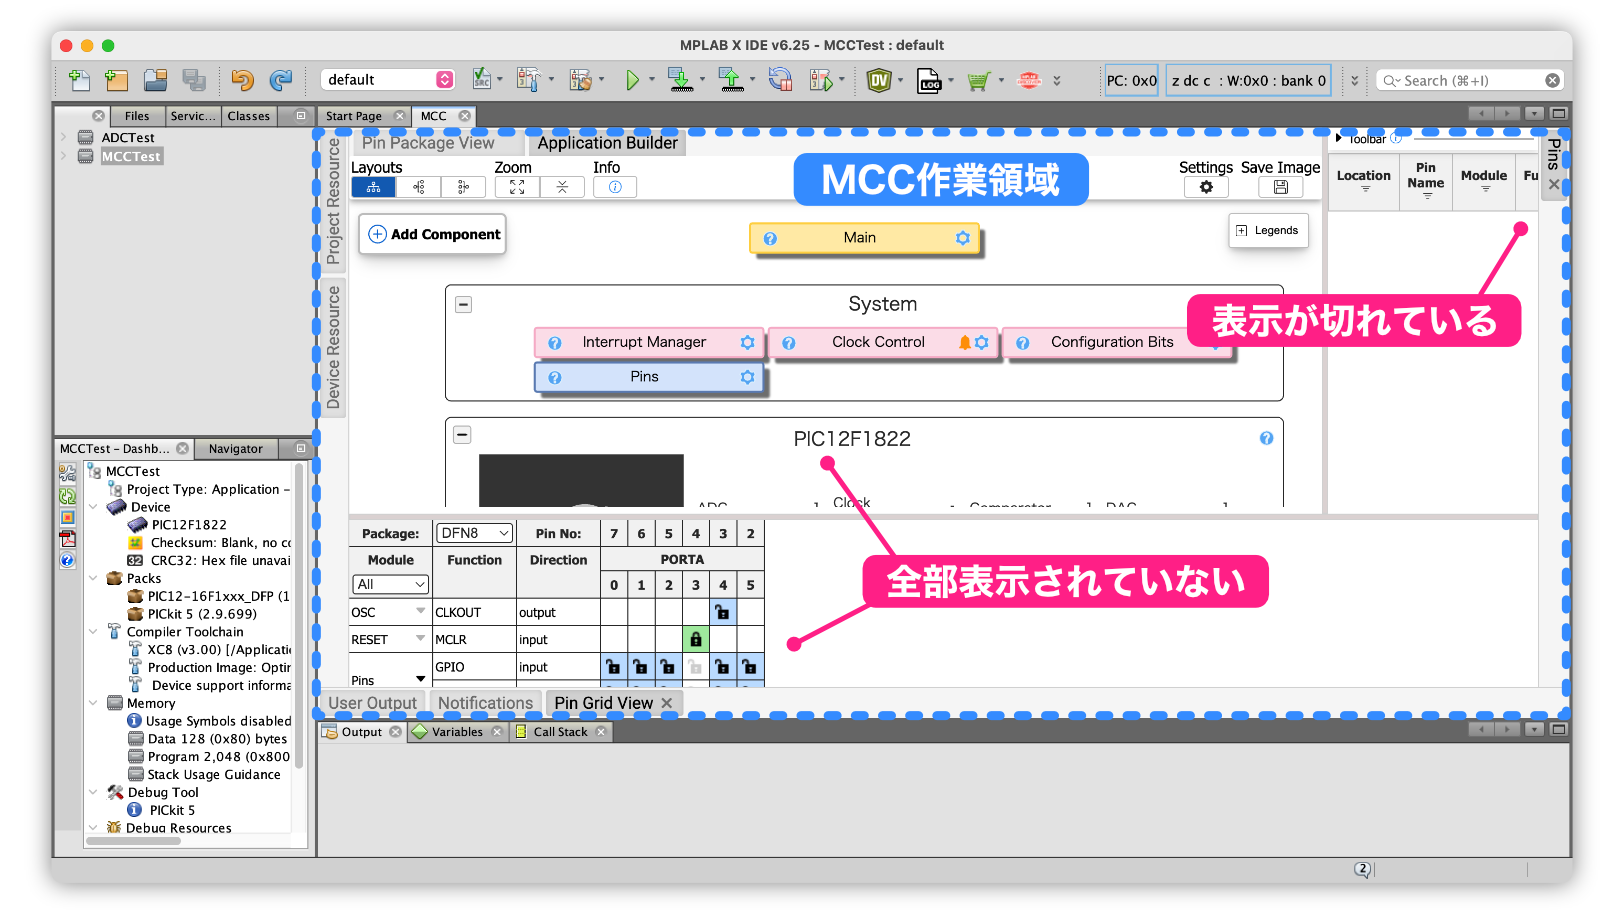Click the Clock Control gear icon
This screenshot has width=1624, height=914.
982,342
